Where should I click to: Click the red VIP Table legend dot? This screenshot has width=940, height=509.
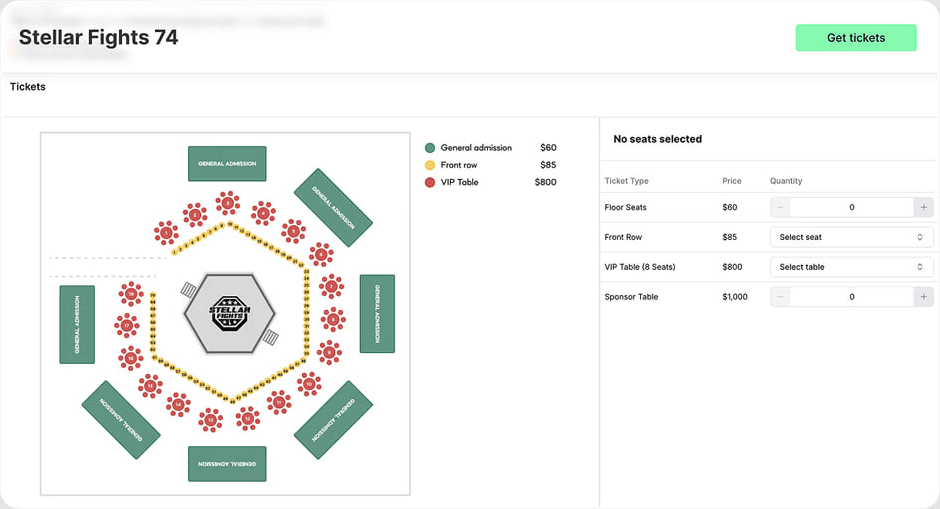(x=430, y=183)
